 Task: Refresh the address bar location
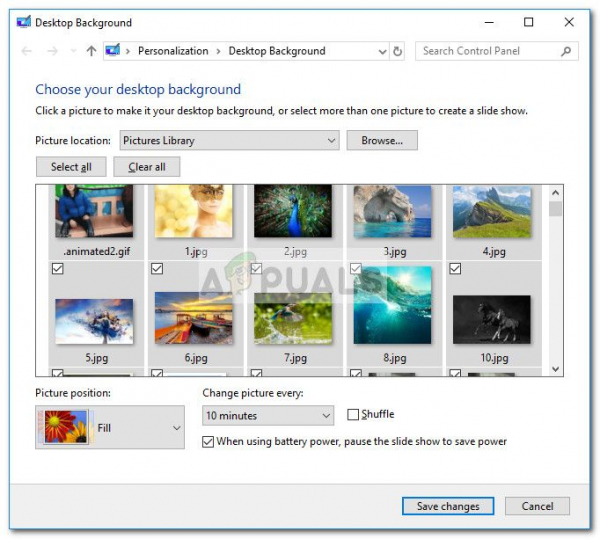(x=397, y=51)
